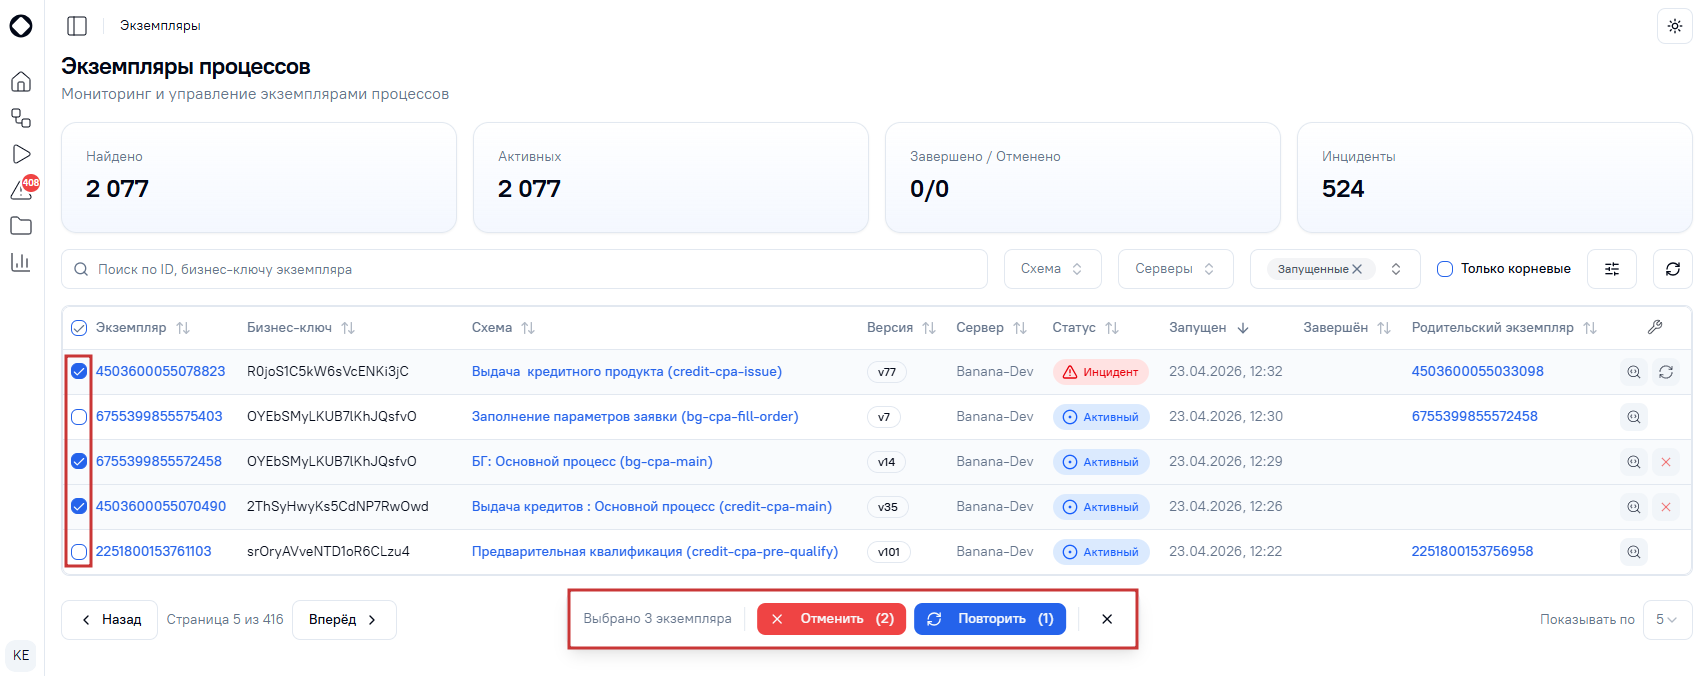
Task: Open the incidents sidebar icon with 408 badge
Action: click(x=22, y=189)
